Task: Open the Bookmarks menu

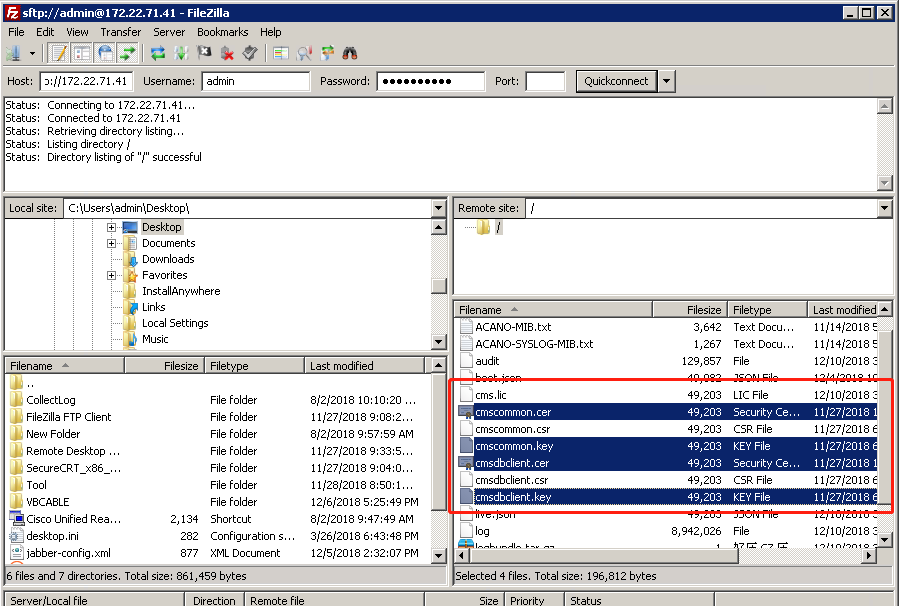Action: tap(222, 32)
